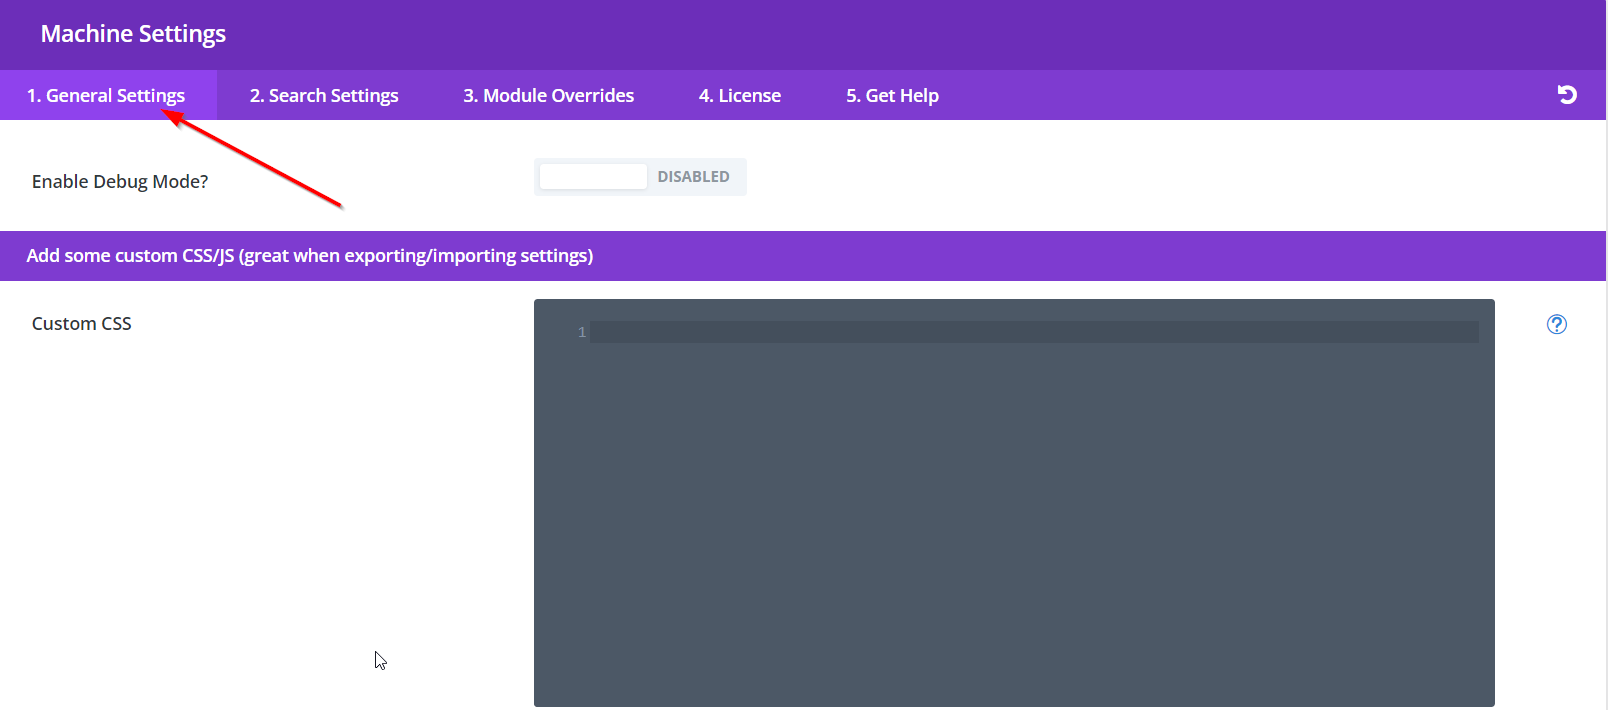Open the Search Settings tab
Image resolution: width=1608 pixels, height=710 pixels.
tap(324, 96)
